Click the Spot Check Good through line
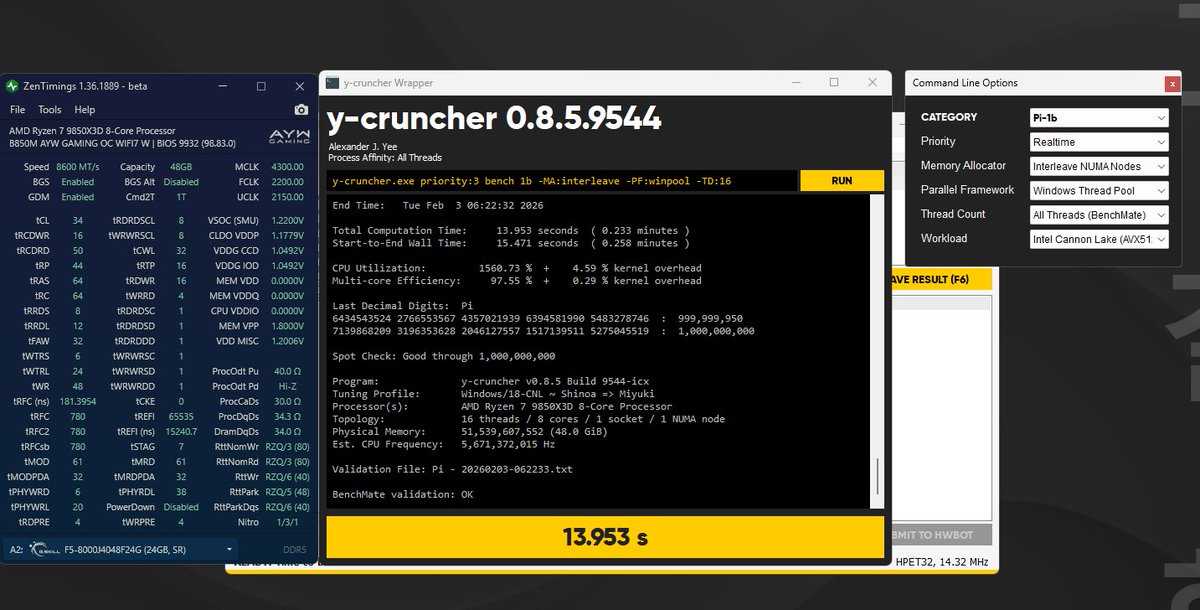1200x610 pixels. point(444,356)
